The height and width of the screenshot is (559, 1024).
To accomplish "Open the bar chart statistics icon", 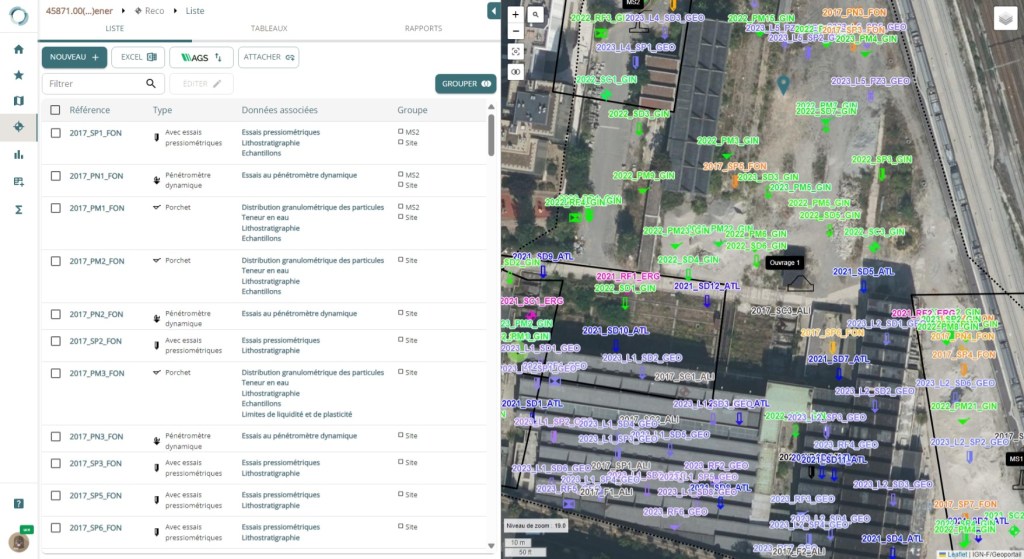I will (x=18, y=154).
